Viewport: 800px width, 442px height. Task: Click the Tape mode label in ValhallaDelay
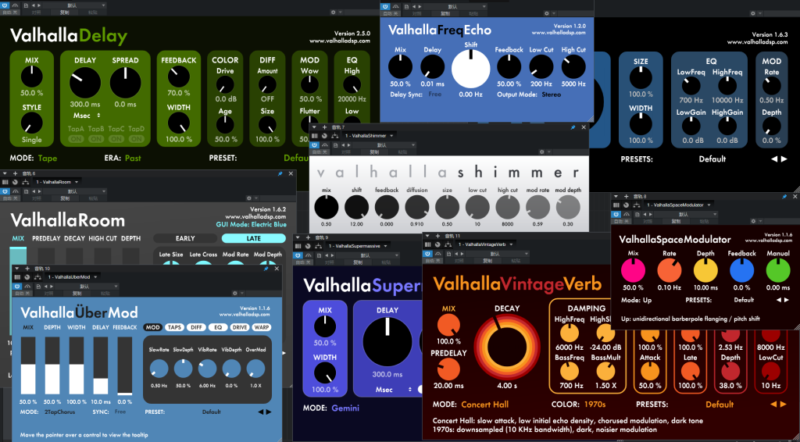[x=49, y=158]
